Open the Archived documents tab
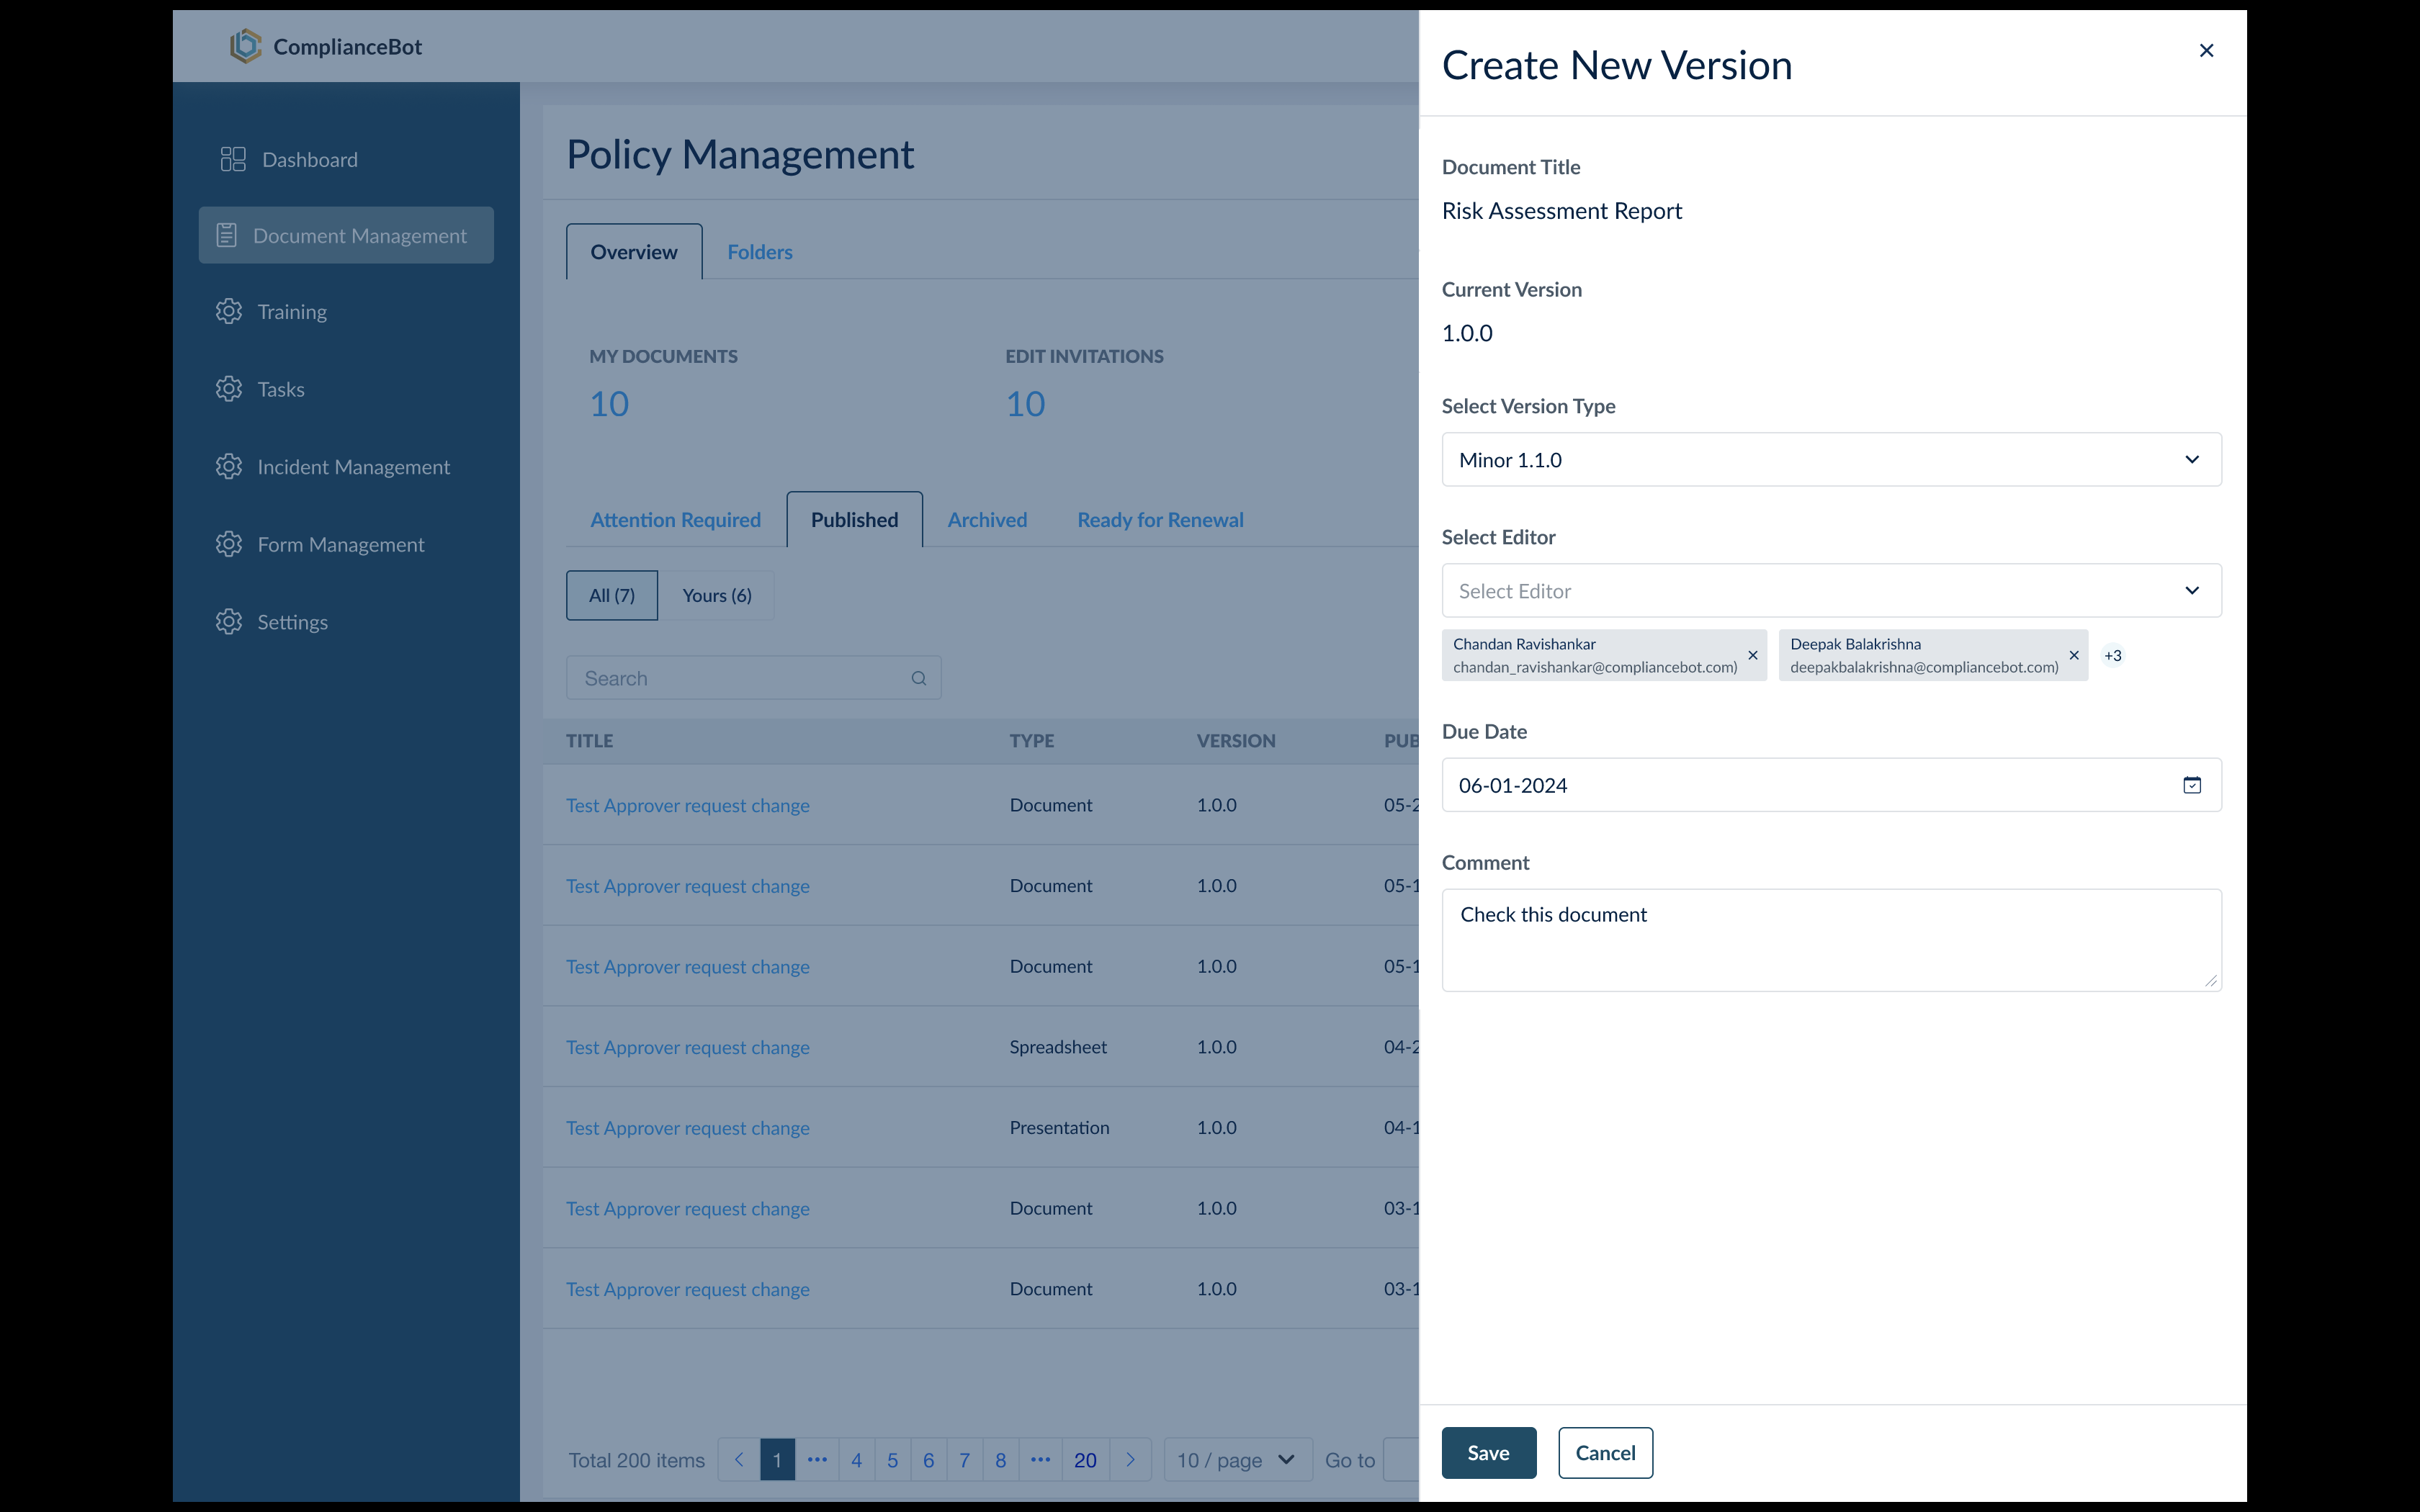 [986, 520]
